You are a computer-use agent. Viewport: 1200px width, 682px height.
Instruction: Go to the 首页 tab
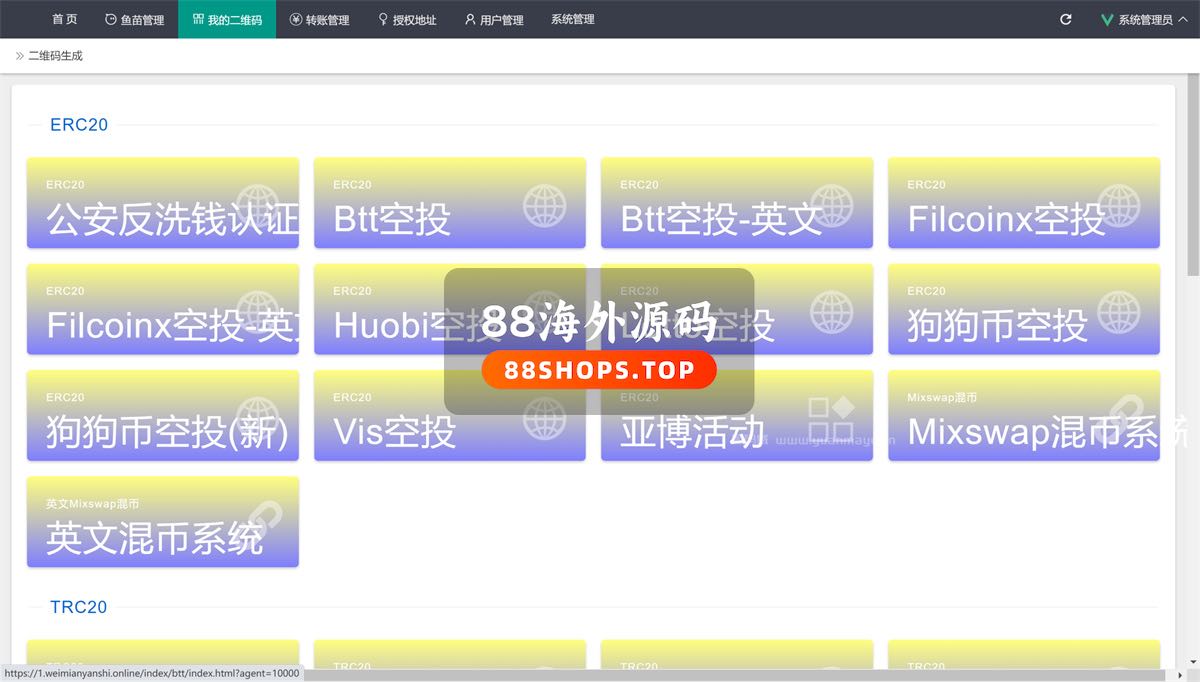[64, 19]
